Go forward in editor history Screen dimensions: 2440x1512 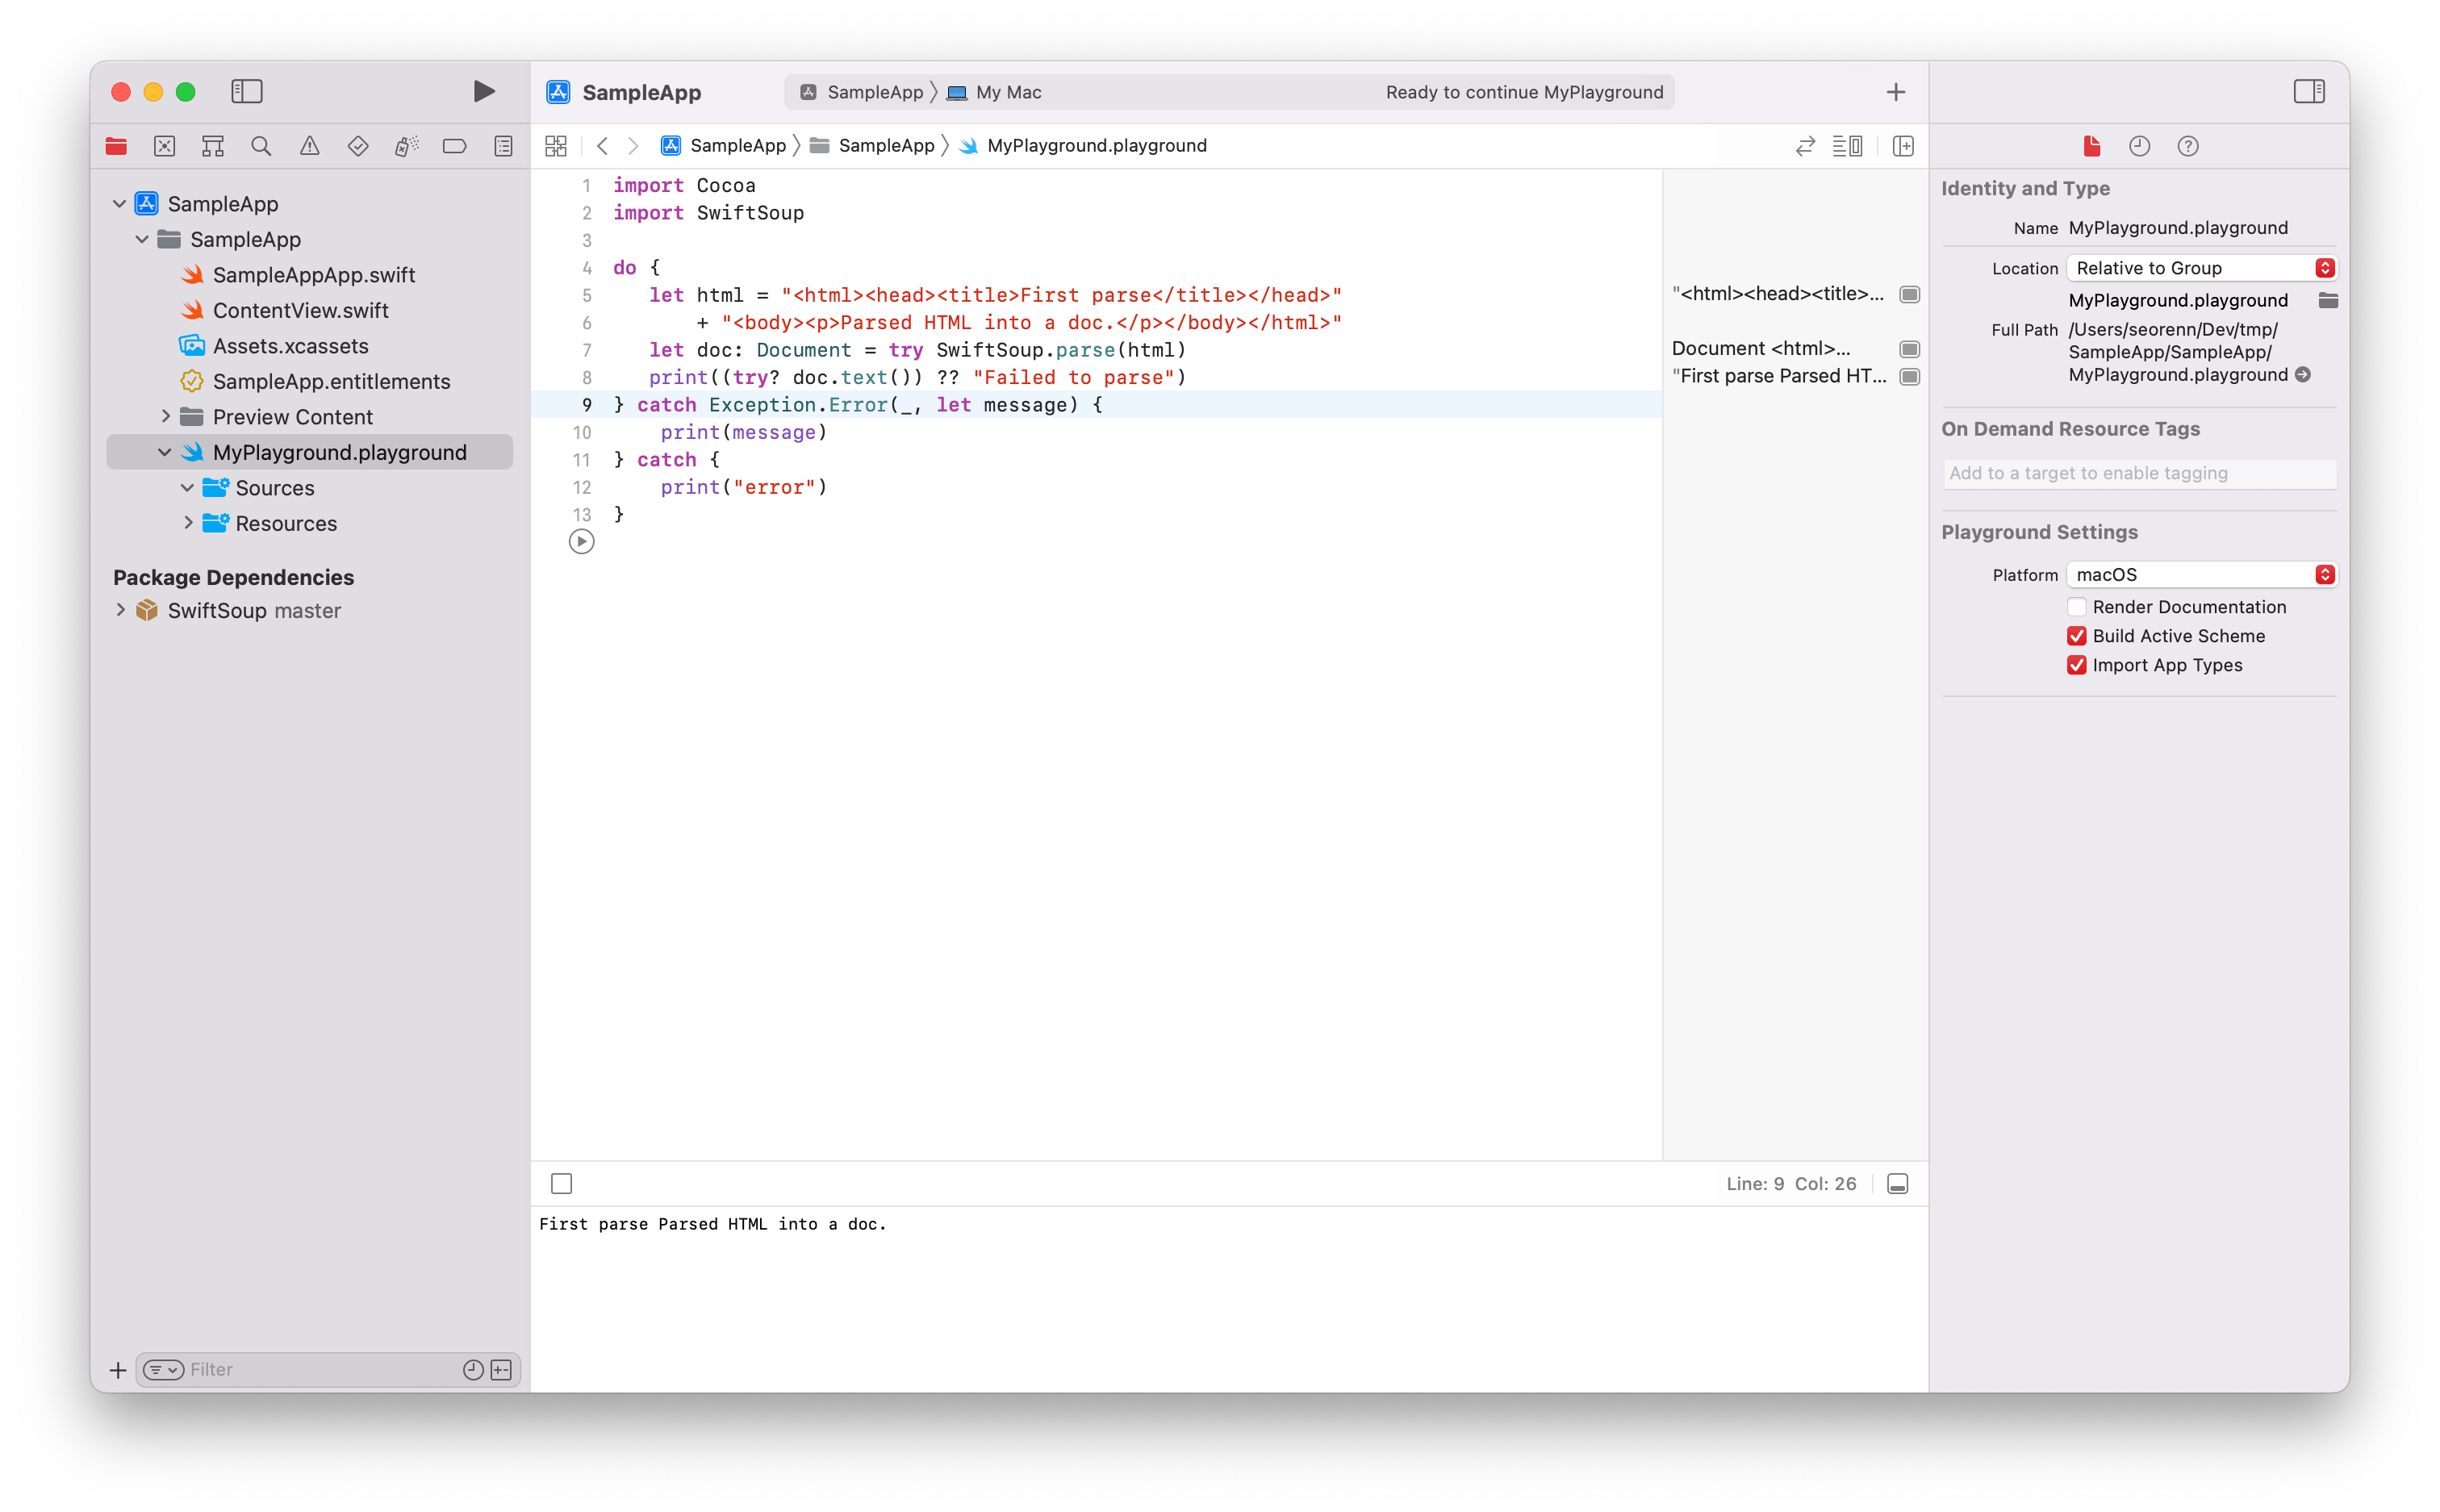pyautogui.click(x=633, y=146)
